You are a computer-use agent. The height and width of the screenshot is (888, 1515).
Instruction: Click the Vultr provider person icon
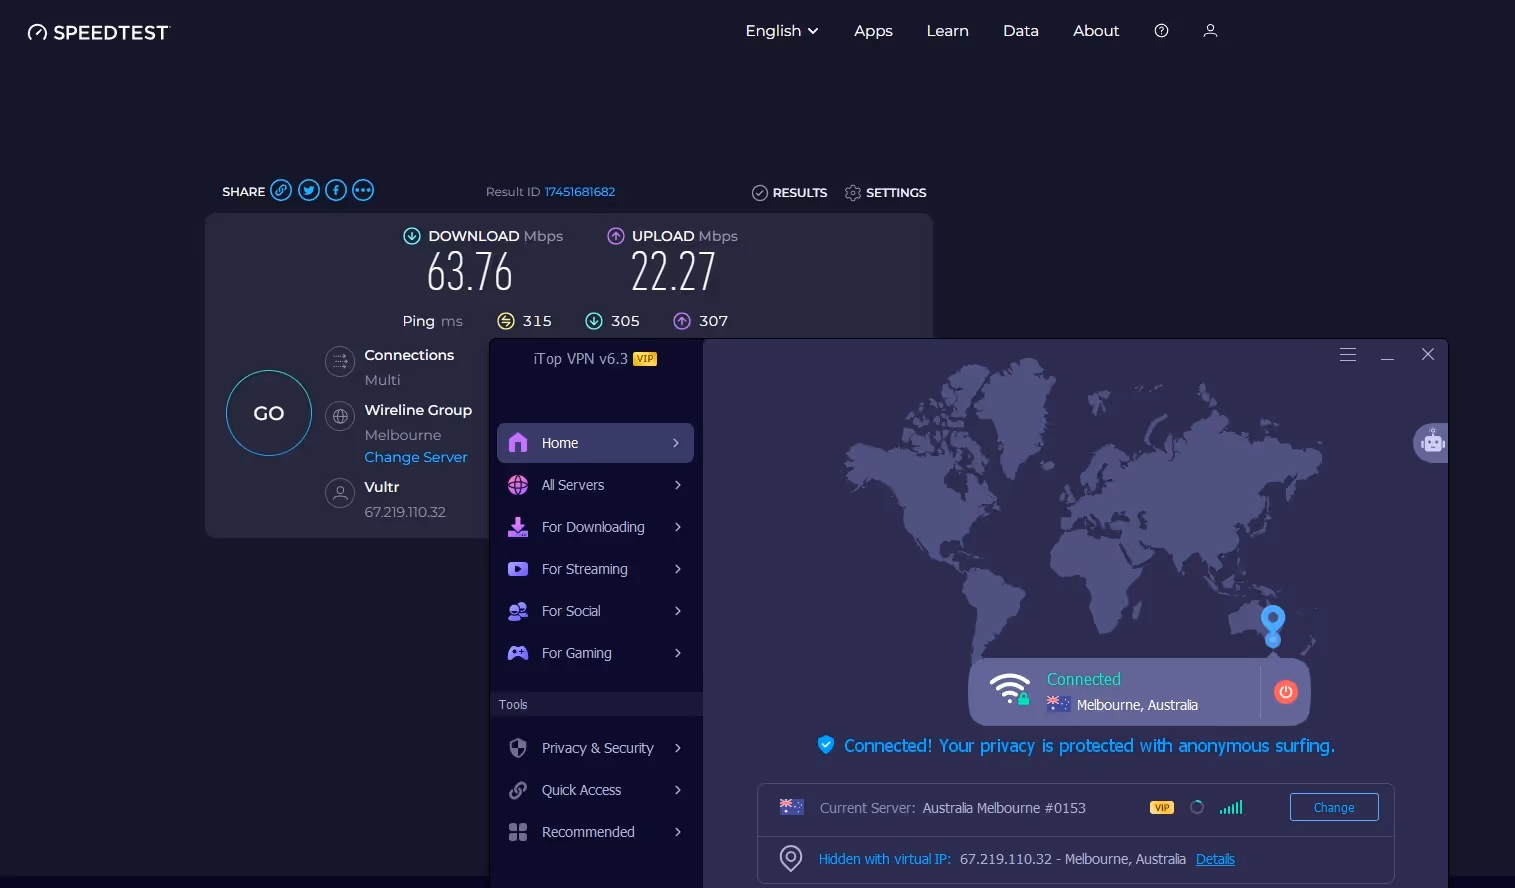(x=340, y=493)
